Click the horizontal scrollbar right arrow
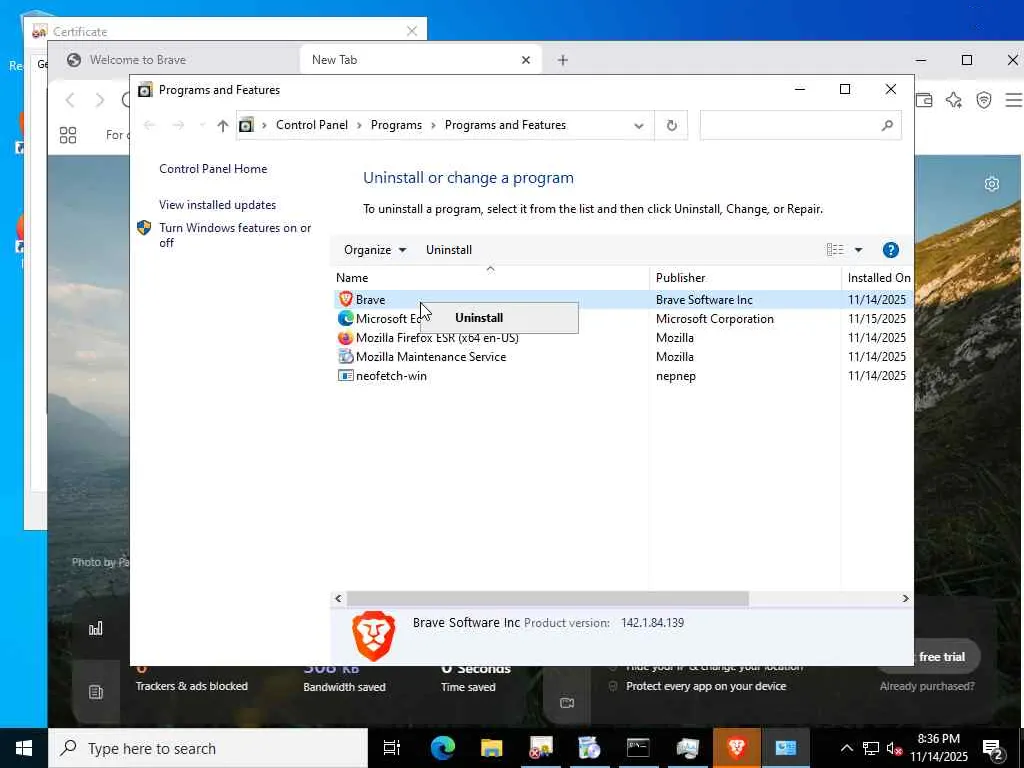The image size is (1024, 768). 905,598
